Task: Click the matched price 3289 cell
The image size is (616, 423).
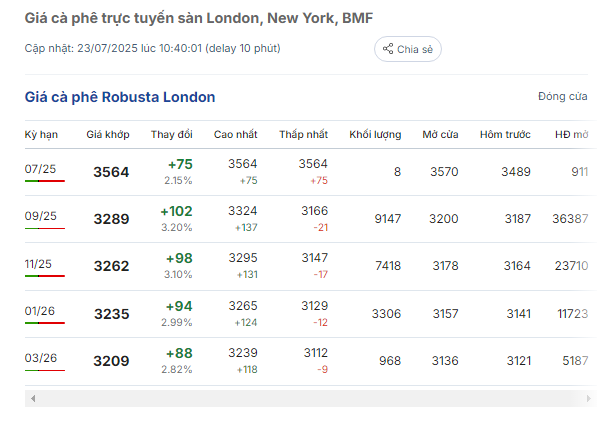Action: point(111,219)
